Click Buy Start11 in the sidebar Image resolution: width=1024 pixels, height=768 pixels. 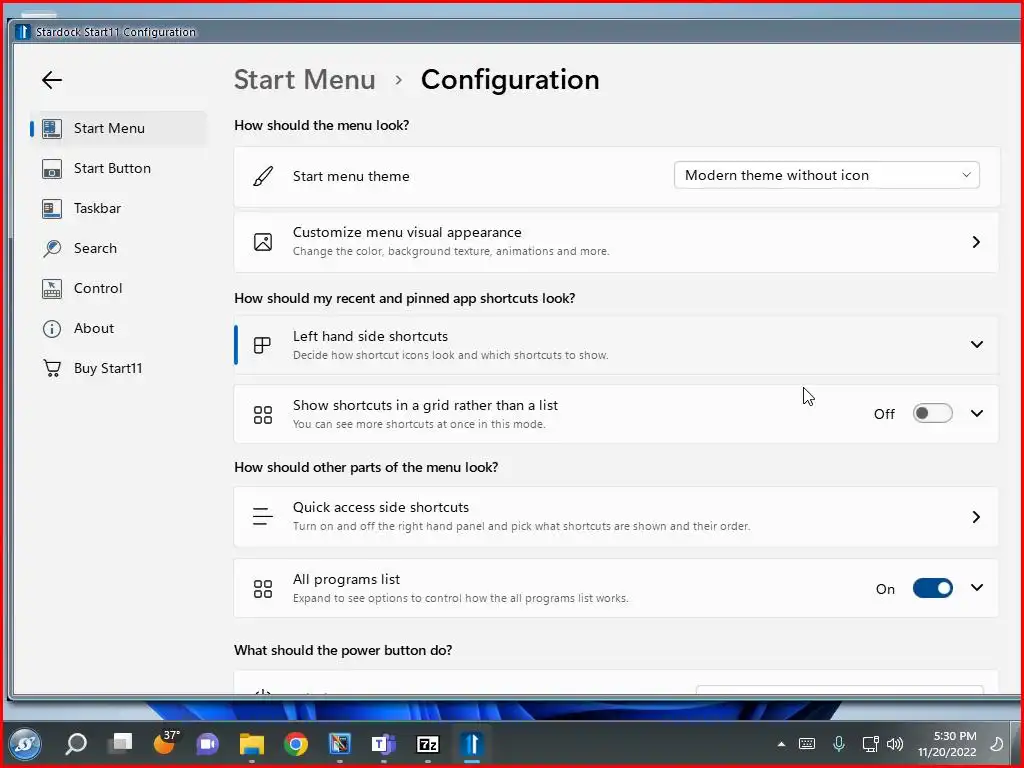pos(119,368)
